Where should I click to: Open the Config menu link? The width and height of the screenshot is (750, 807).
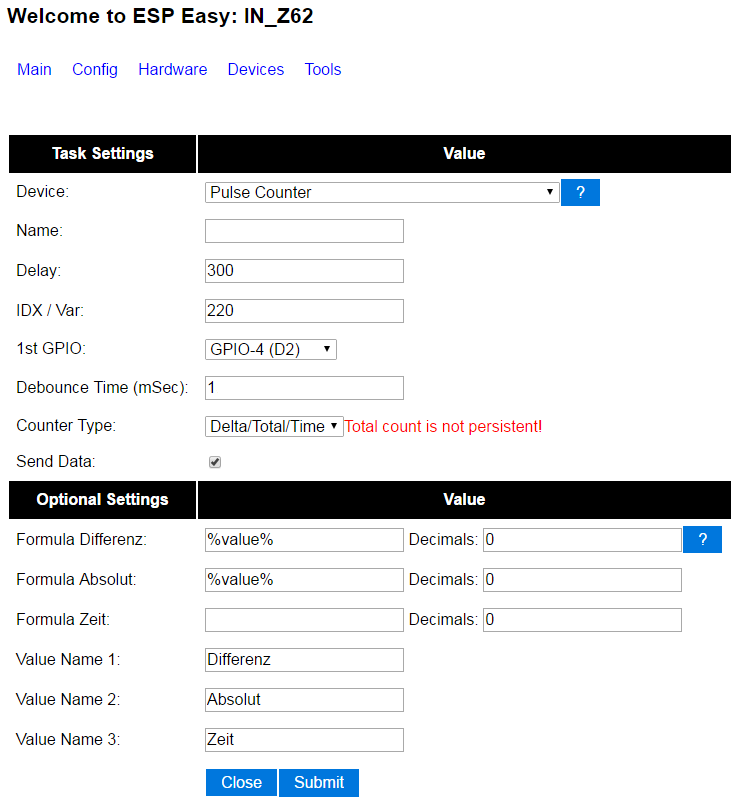95,69
